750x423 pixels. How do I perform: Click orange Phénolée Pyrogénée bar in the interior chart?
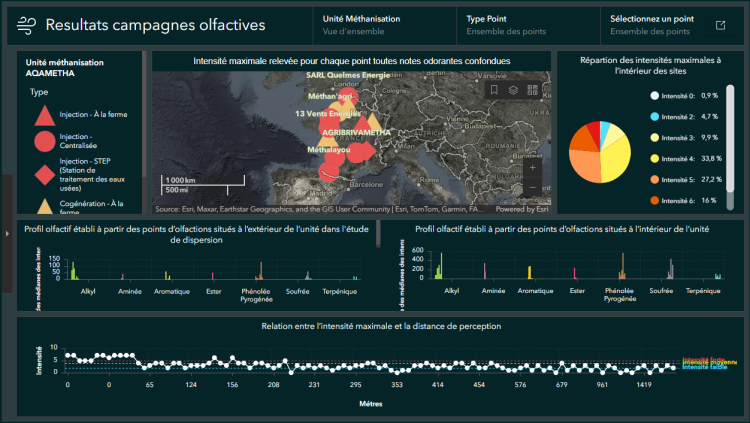pyautogui.click(x=622, y=266)
